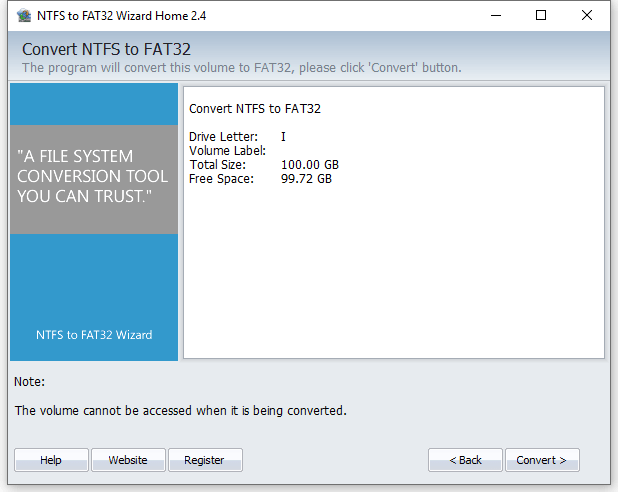Click the 'Free Space:' label
Image resolution: width=618 pixels, height=492 pixels.
(222, 179)
